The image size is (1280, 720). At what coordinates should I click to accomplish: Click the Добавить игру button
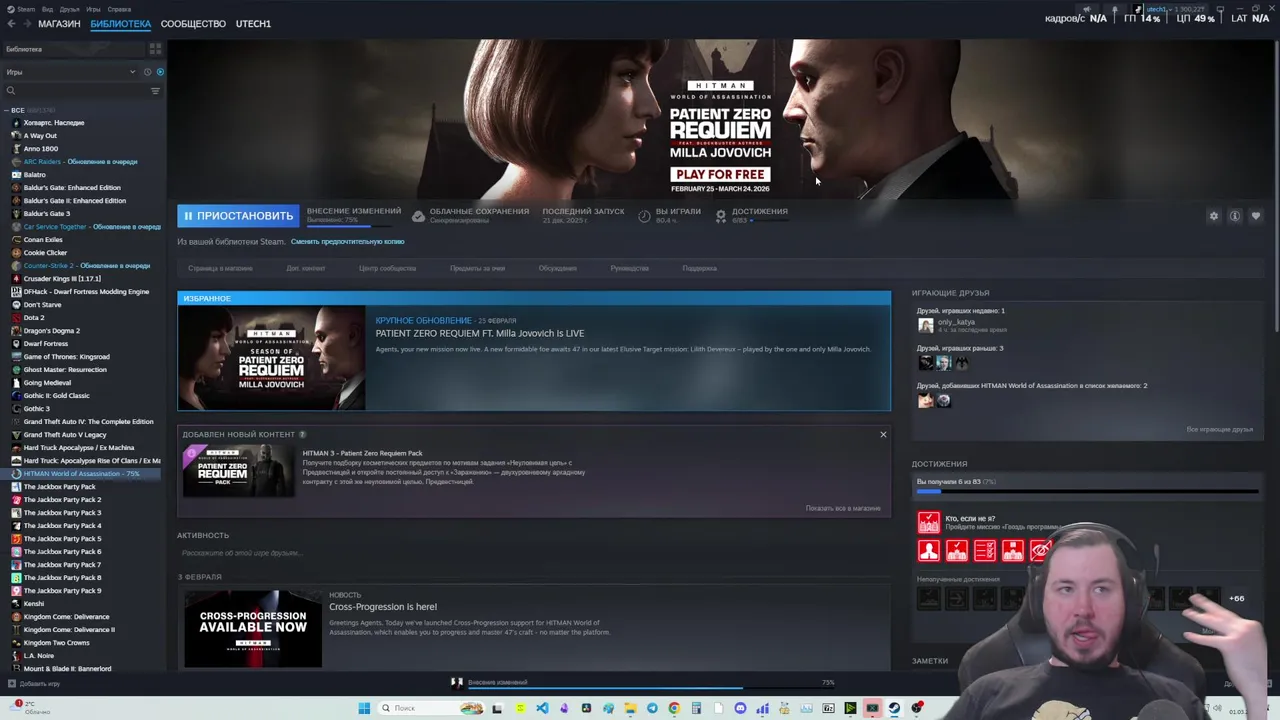(33, 684)
